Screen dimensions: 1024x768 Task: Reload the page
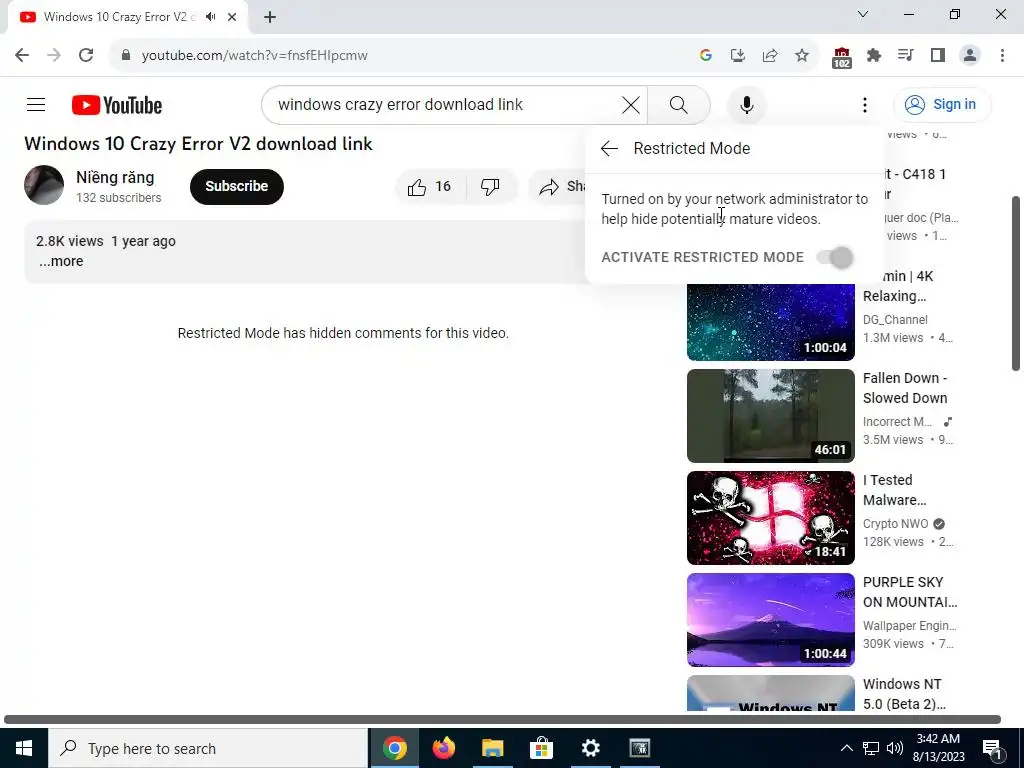[x=86, y=56]
